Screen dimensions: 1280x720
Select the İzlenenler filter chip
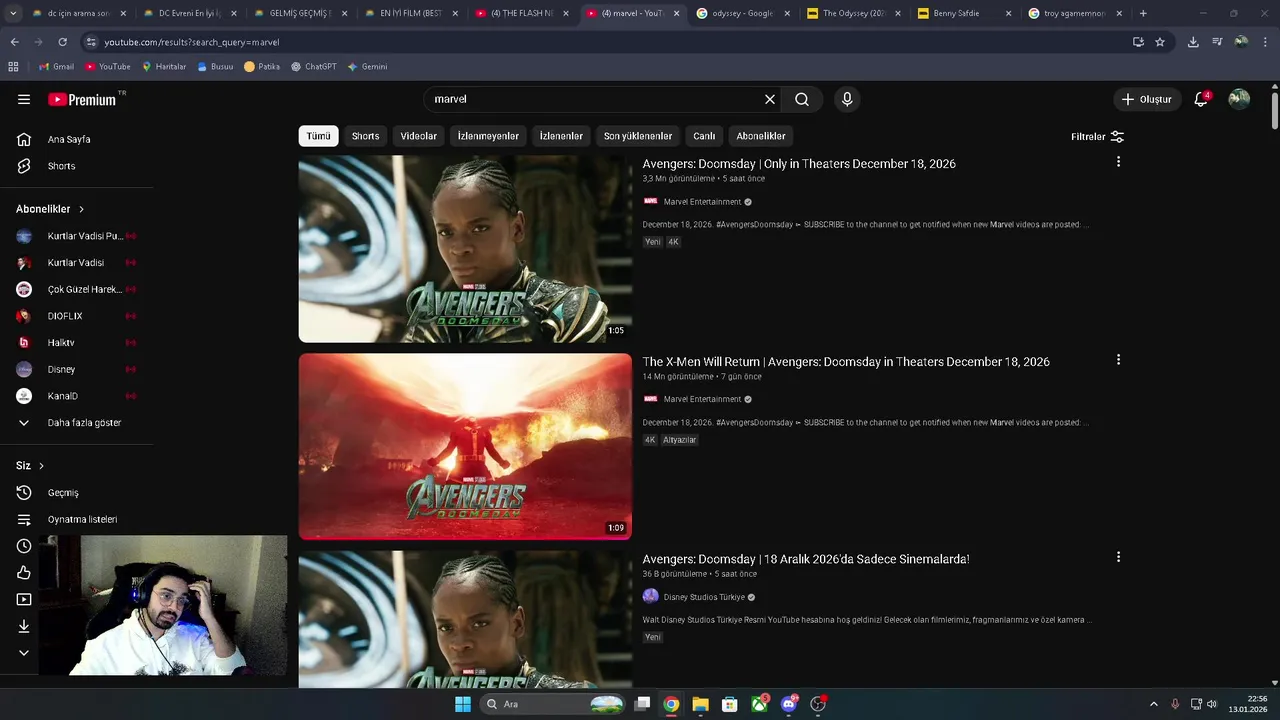point(561,136)
